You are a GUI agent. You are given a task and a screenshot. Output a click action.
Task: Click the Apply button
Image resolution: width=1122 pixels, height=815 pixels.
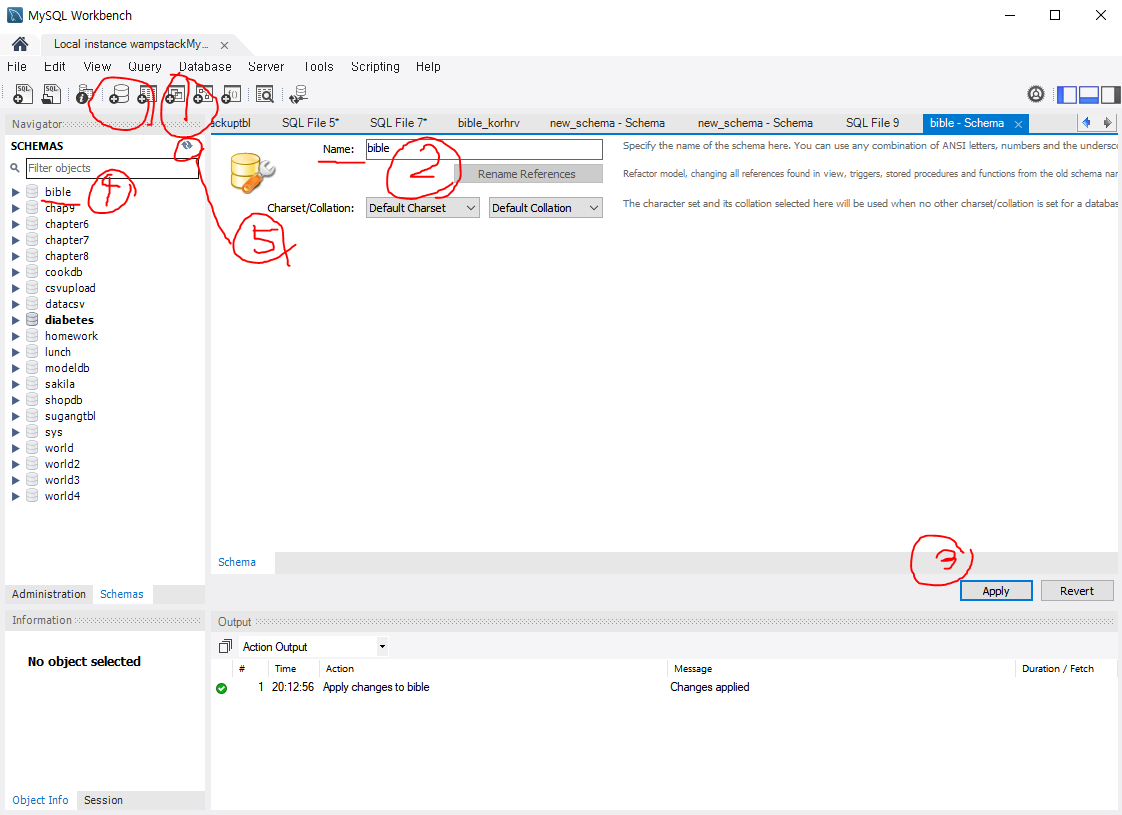point(995,590)
